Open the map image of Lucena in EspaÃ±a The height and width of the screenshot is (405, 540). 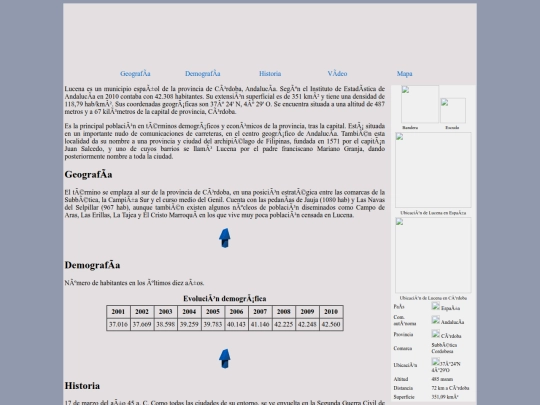[x=433, y=170]
